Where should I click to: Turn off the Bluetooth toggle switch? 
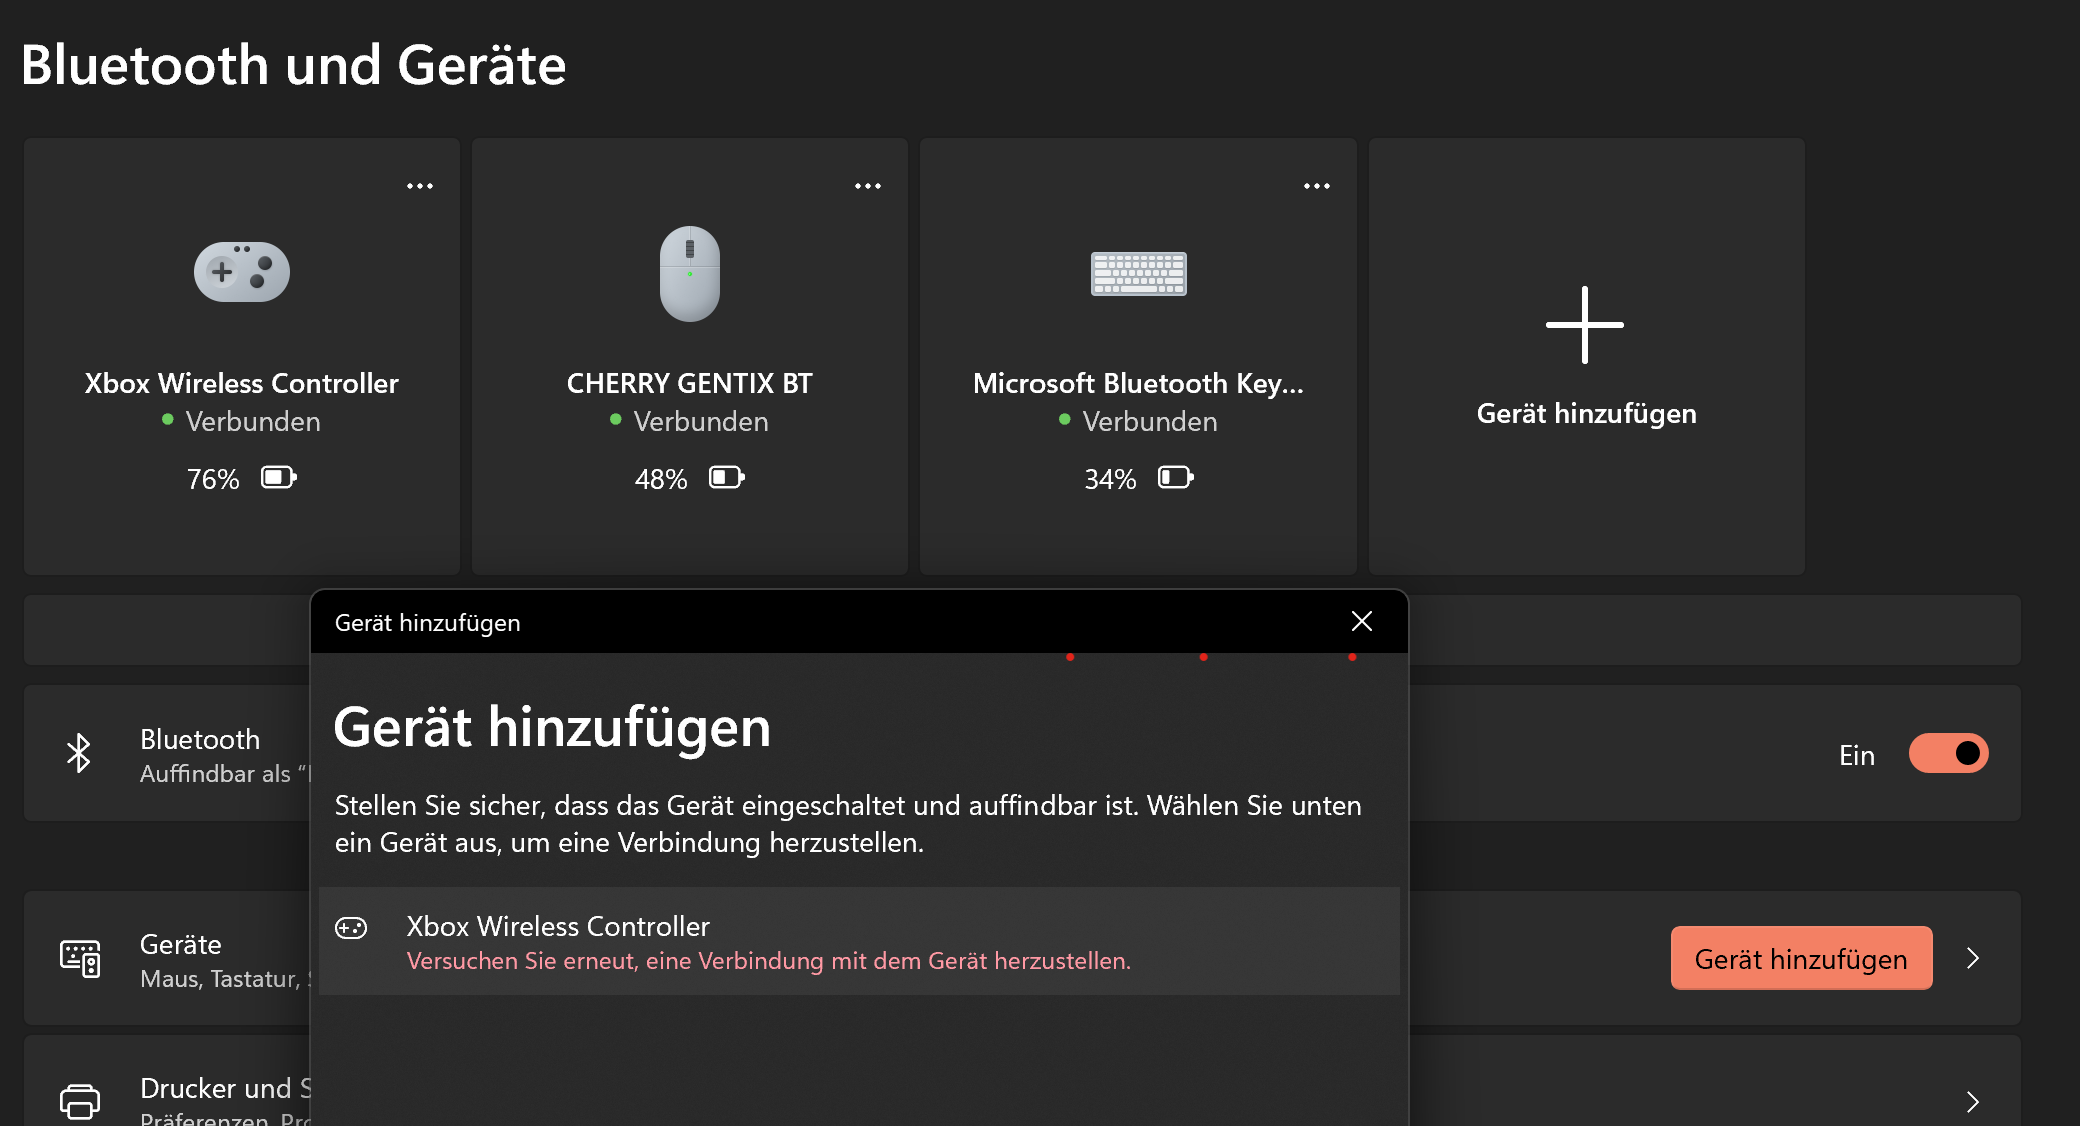tap(1948, 753)
